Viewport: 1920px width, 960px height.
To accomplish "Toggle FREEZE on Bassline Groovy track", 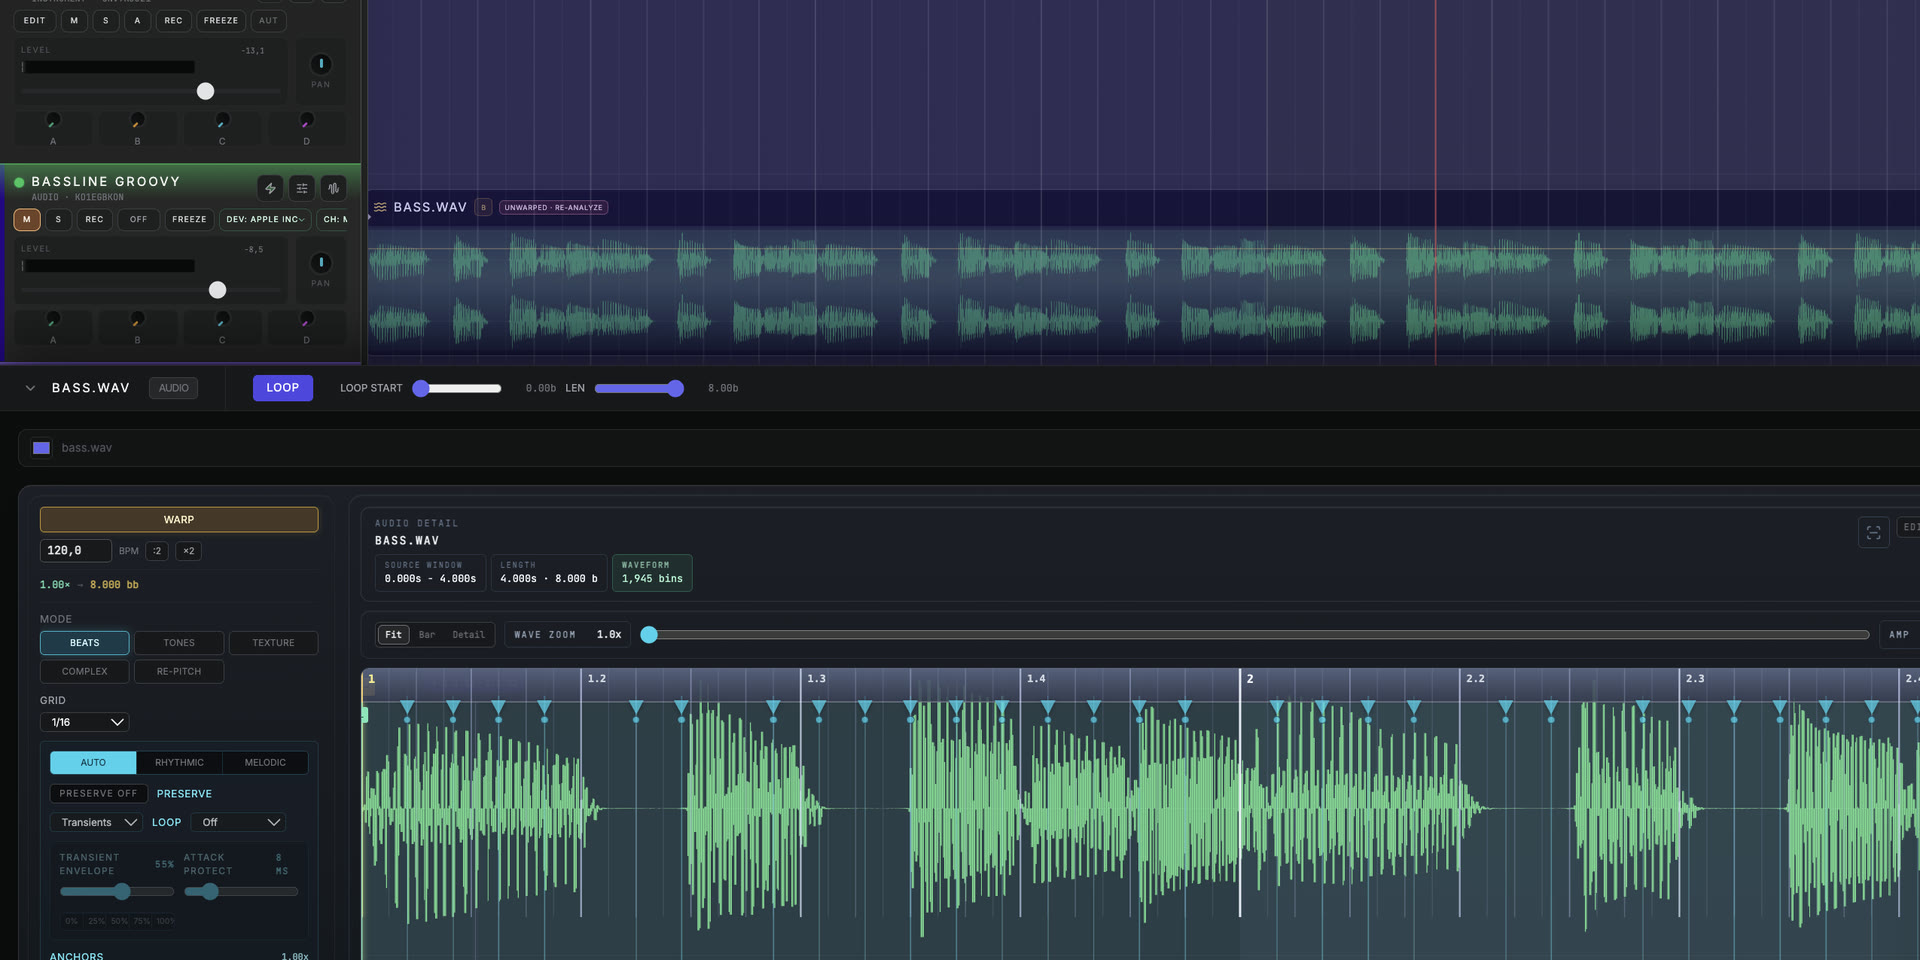I will [x=189, y=219].
